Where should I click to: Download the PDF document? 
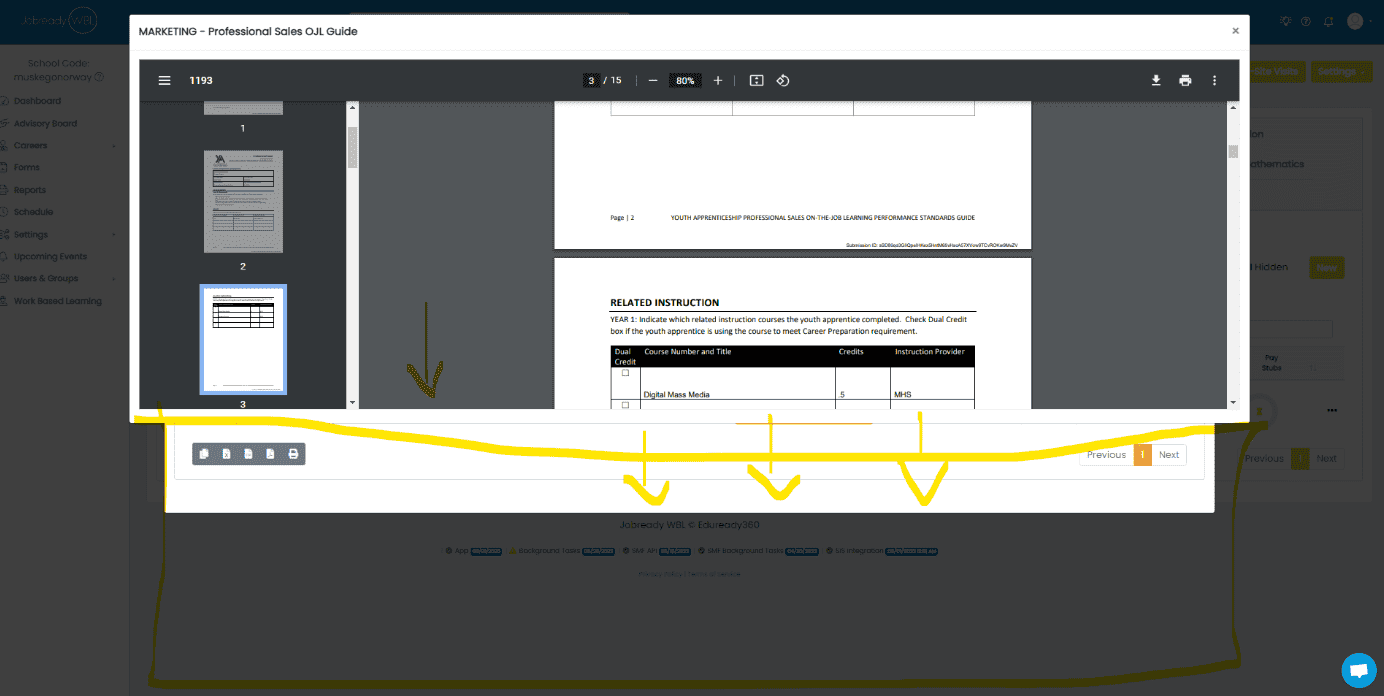click(x=1156, y=81)
